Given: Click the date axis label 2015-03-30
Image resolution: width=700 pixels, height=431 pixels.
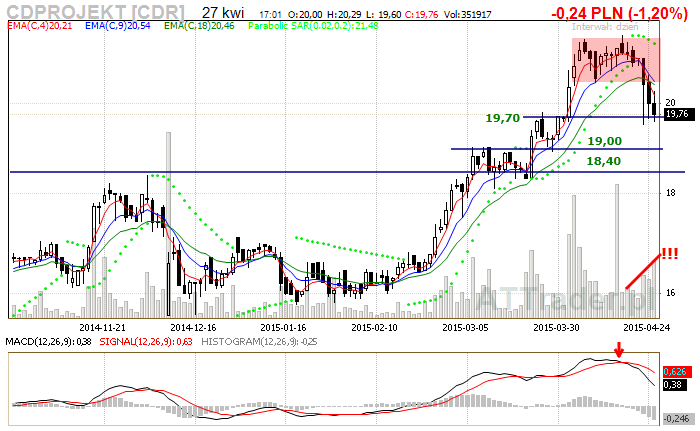Looking at the screenshot, I should click(556, 327).
